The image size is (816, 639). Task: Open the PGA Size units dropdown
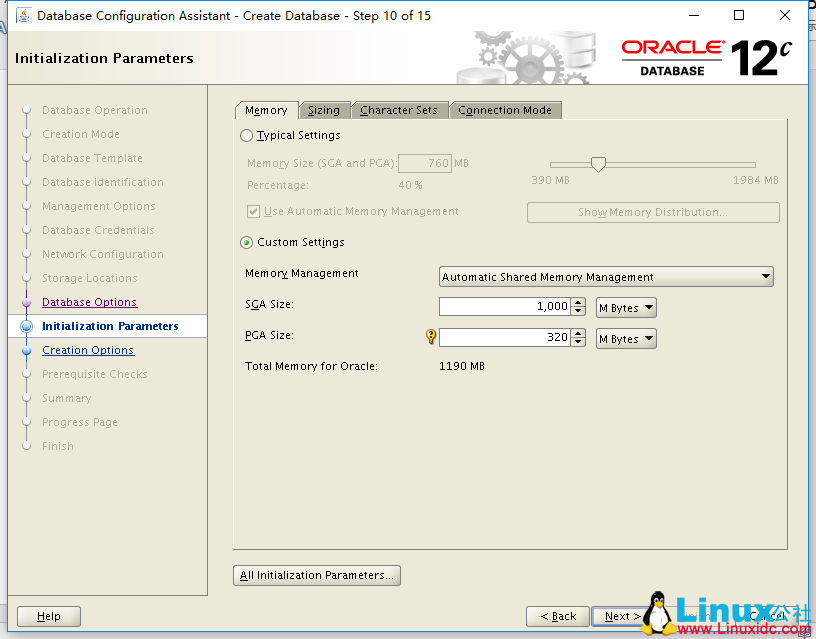click(625, 338)
